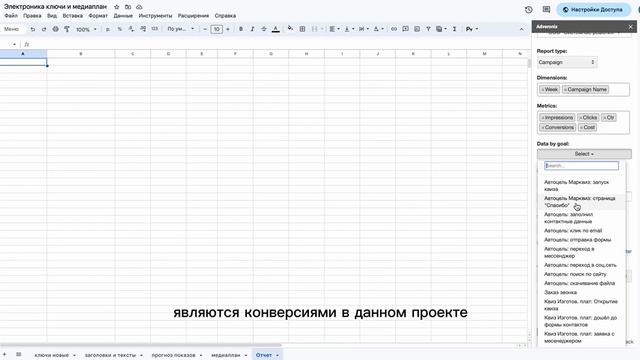Open Меню search box in toolbar
Screen dimensions: 640x360
coord(11,29)
